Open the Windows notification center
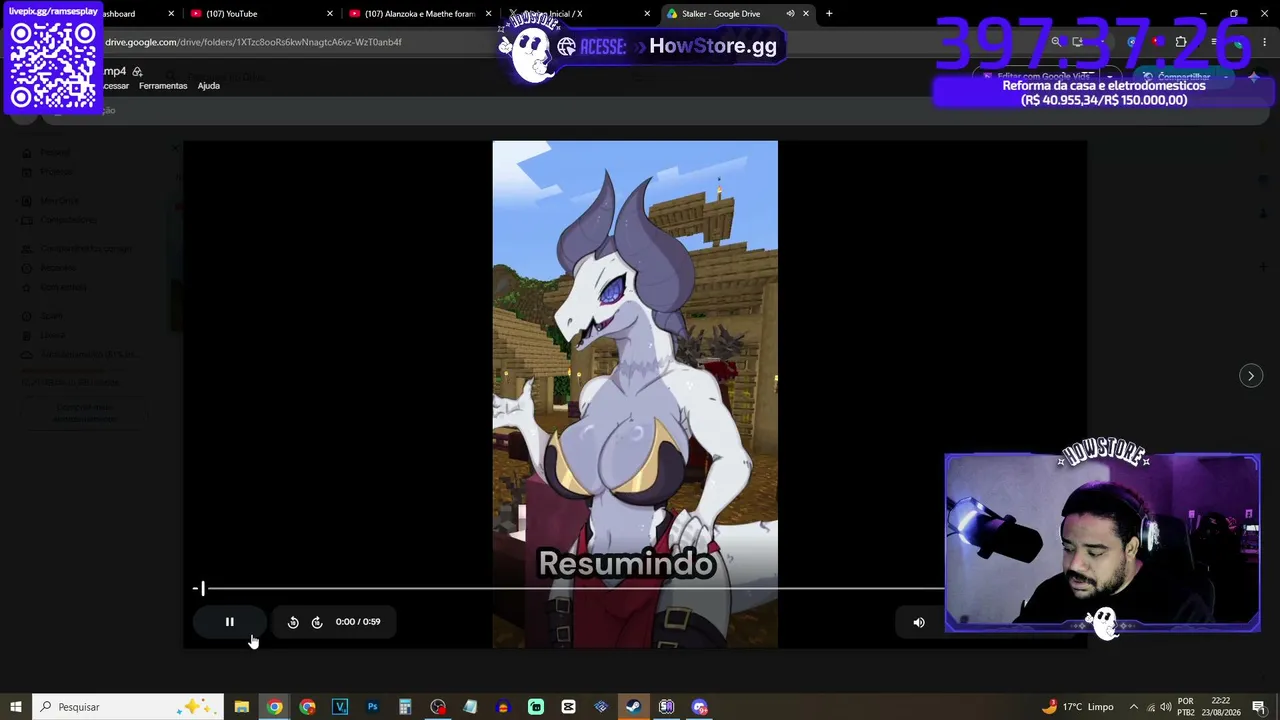1280x720 pixels. (x=1259, y=707)
